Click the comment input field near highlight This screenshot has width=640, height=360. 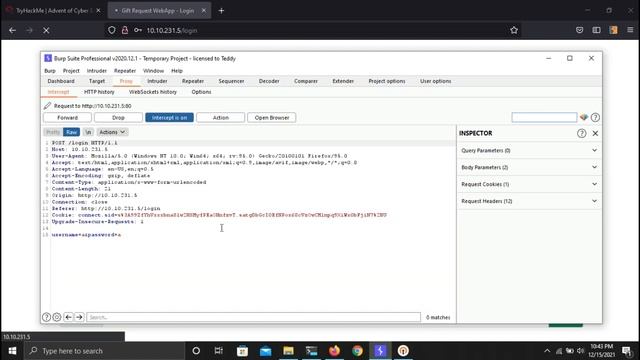click(x=544, y=118)
